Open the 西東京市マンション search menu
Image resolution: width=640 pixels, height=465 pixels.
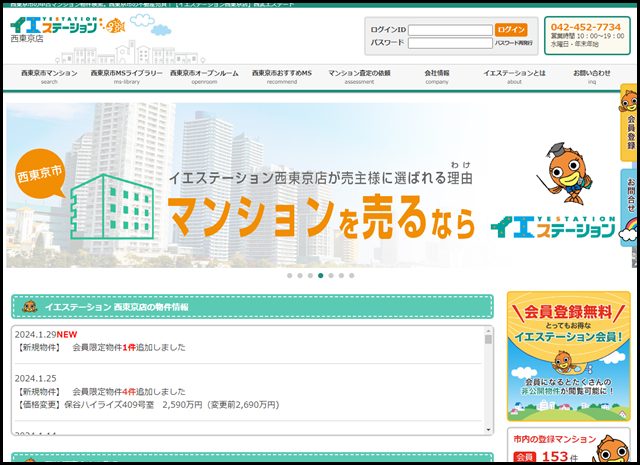(x=49, y=76)
